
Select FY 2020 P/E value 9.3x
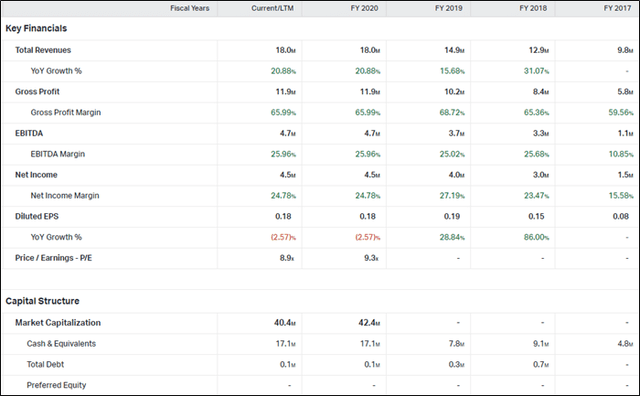click(x=371, y=258)
